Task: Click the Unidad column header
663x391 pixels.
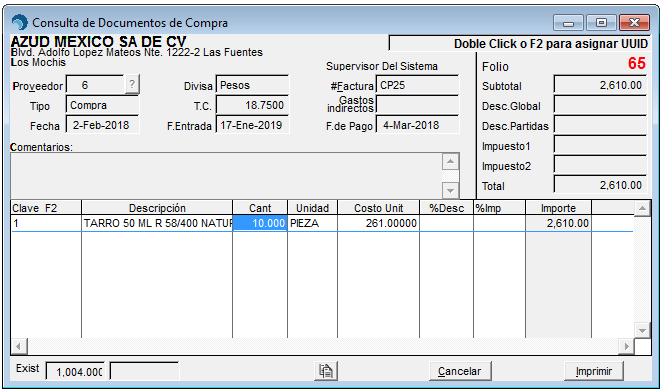Action: (x=312, y=208)
